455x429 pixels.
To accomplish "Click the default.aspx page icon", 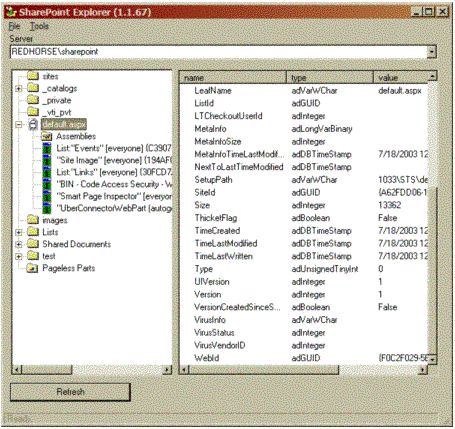I will (33, 124).
